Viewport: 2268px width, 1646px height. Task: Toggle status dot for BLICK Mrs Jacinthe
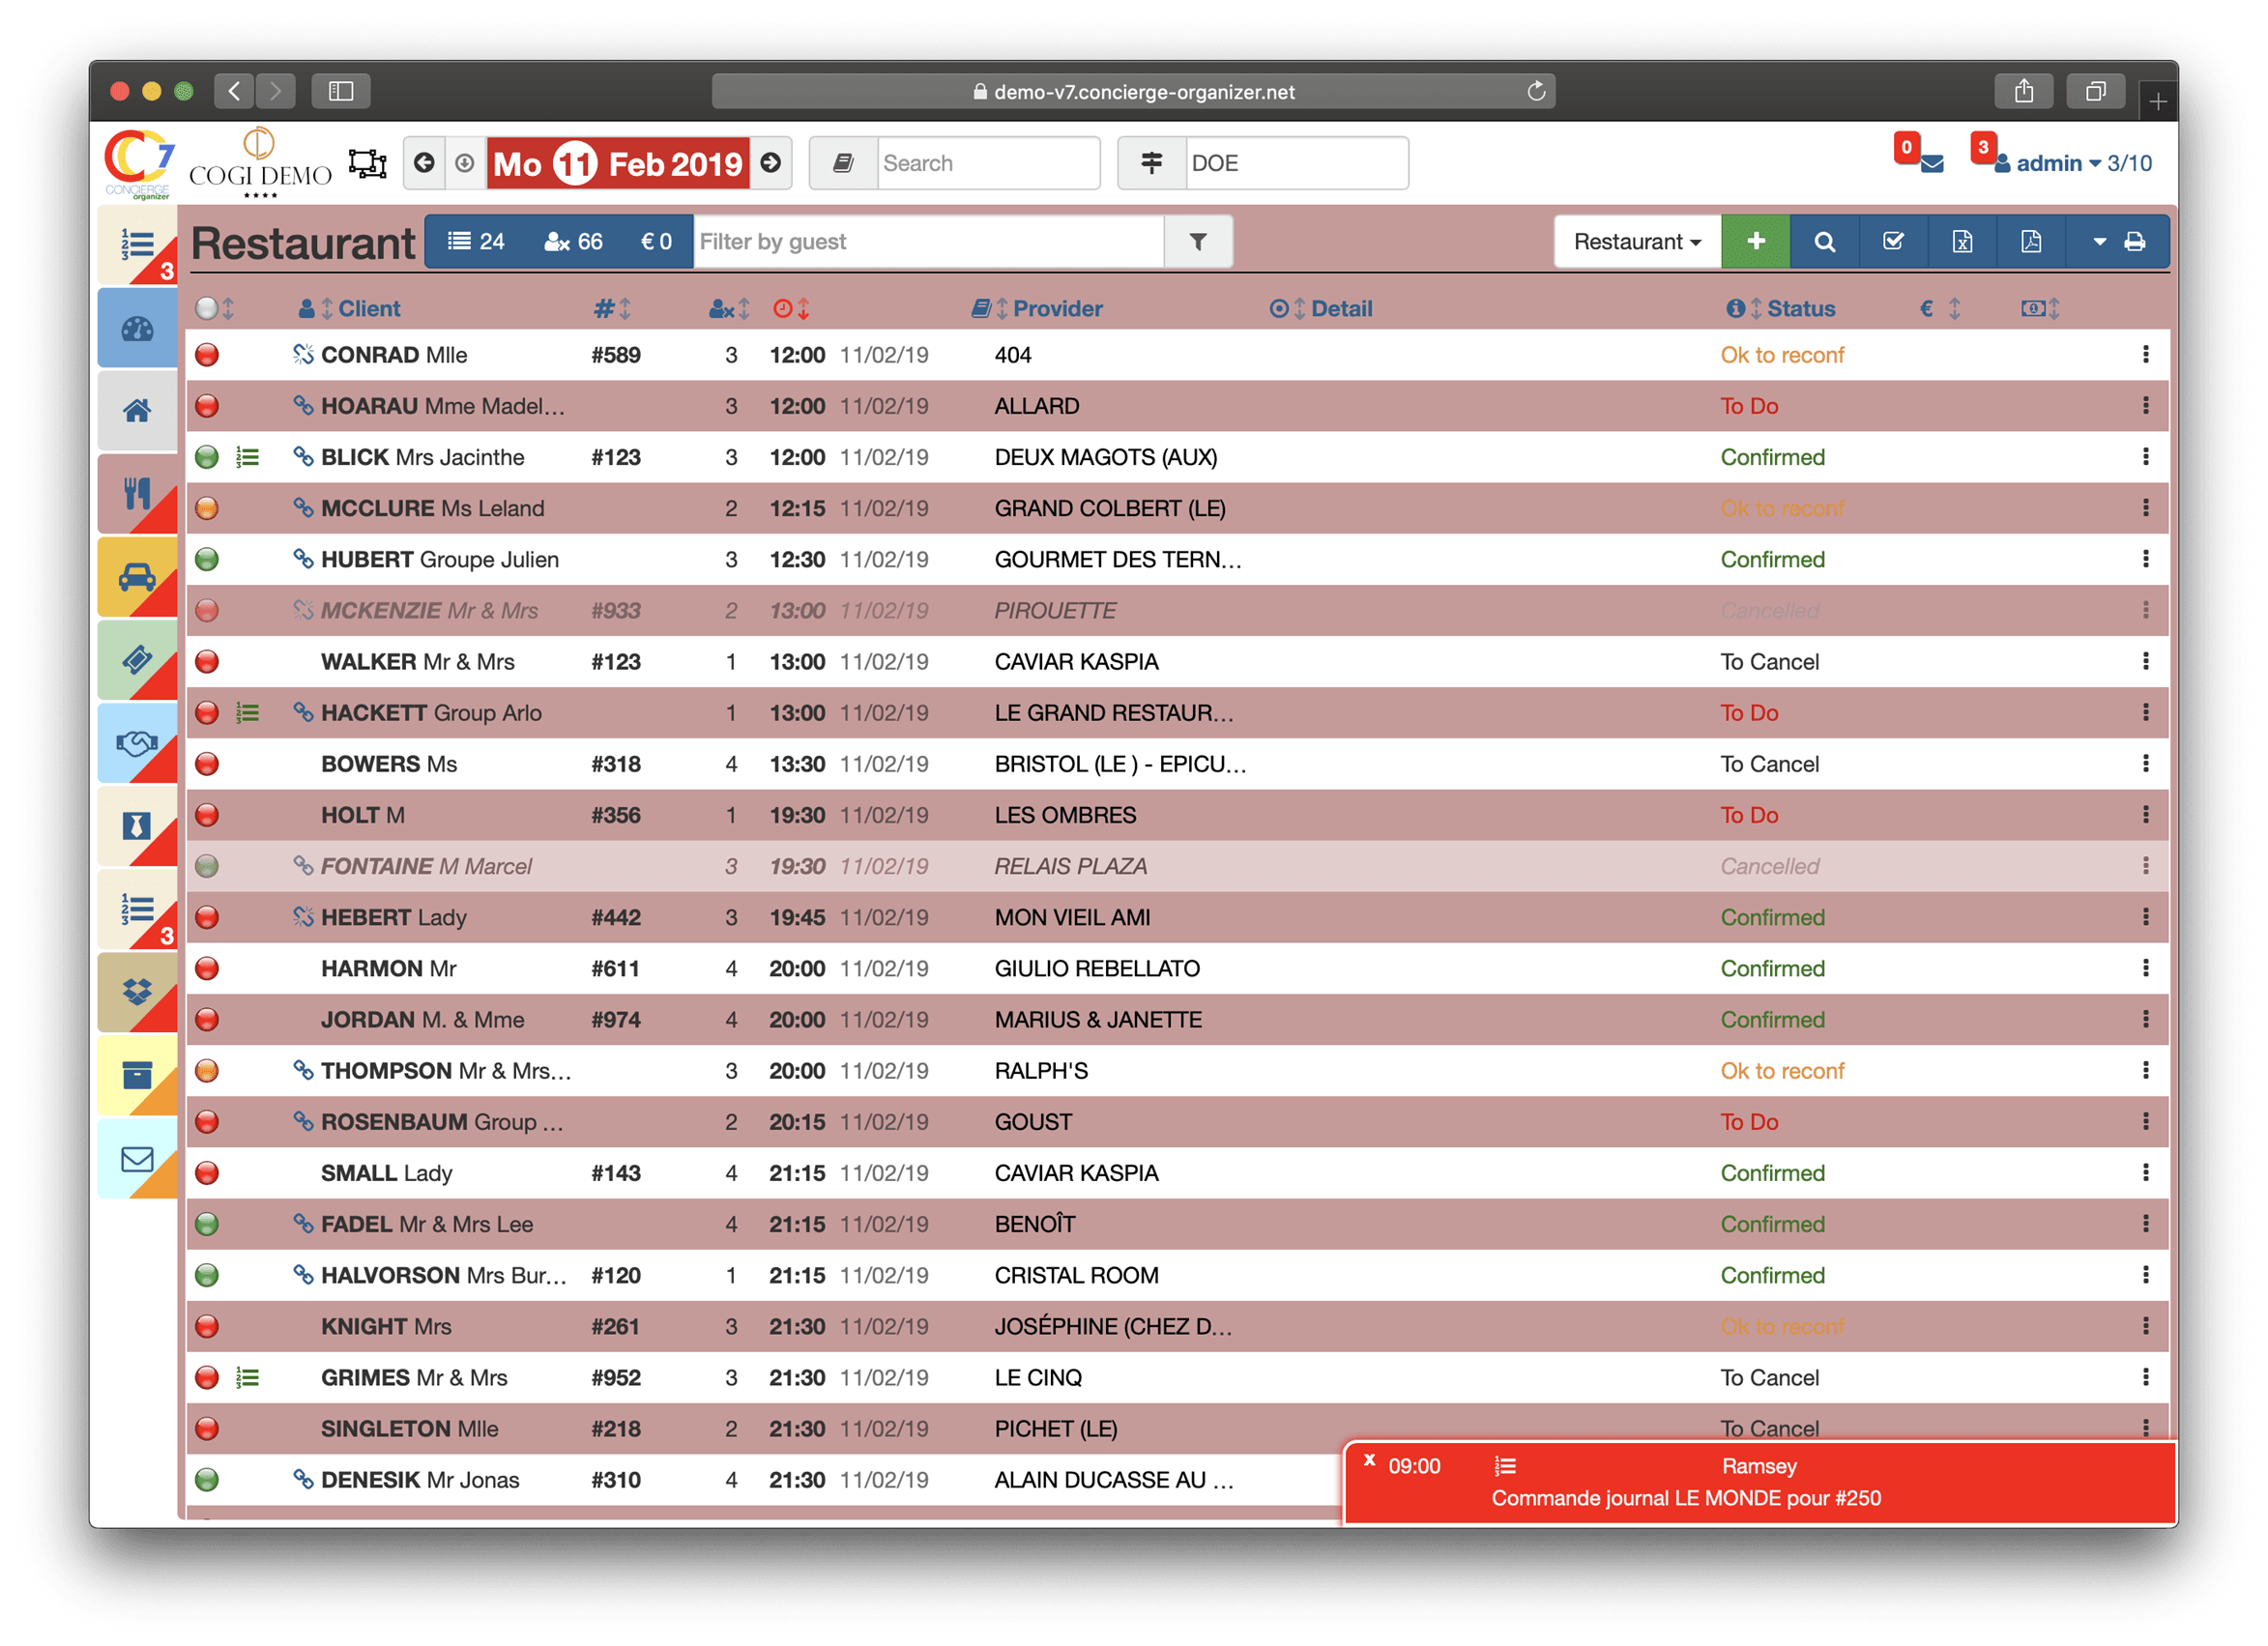click(x=207, y=457)
